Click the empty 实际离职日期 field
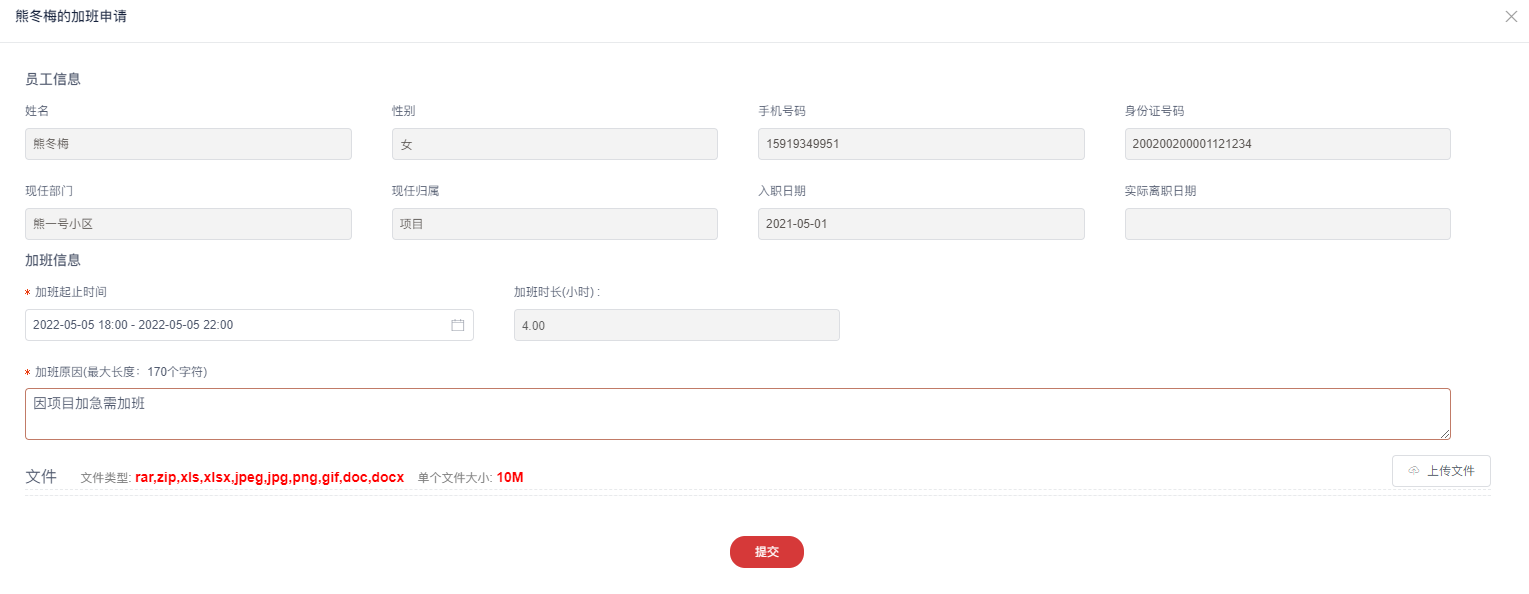This screenshot has height=594, width=1529. tap(1287, 224)
